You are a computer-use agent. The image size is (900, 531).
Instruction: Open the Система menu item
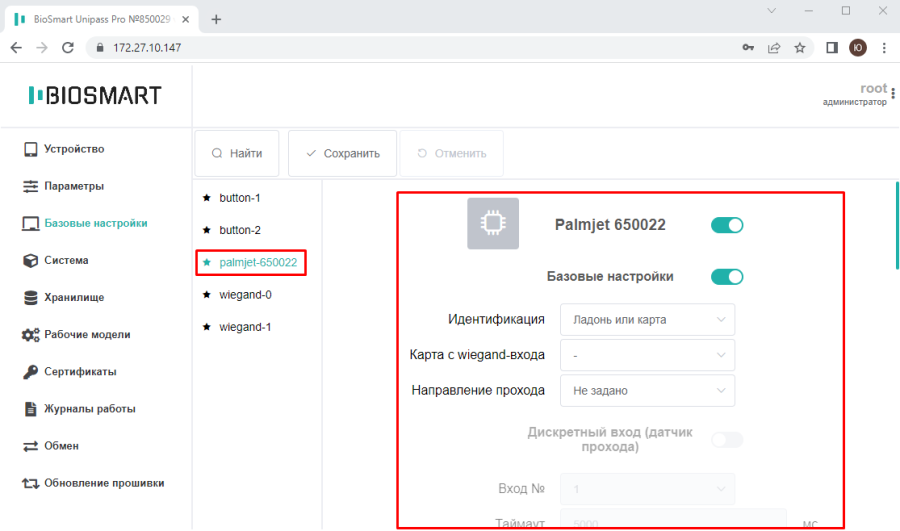(x=67, y=261)
